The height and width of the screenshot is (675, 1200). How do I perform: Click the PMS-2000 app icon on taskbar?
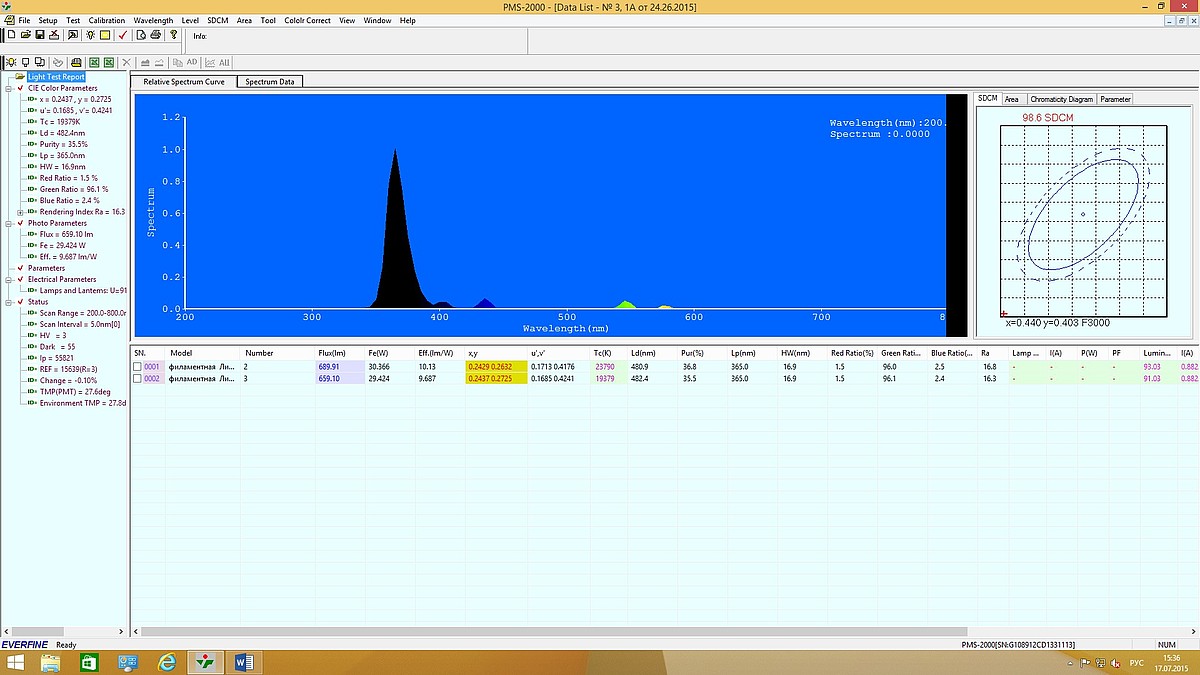point(206,662)
